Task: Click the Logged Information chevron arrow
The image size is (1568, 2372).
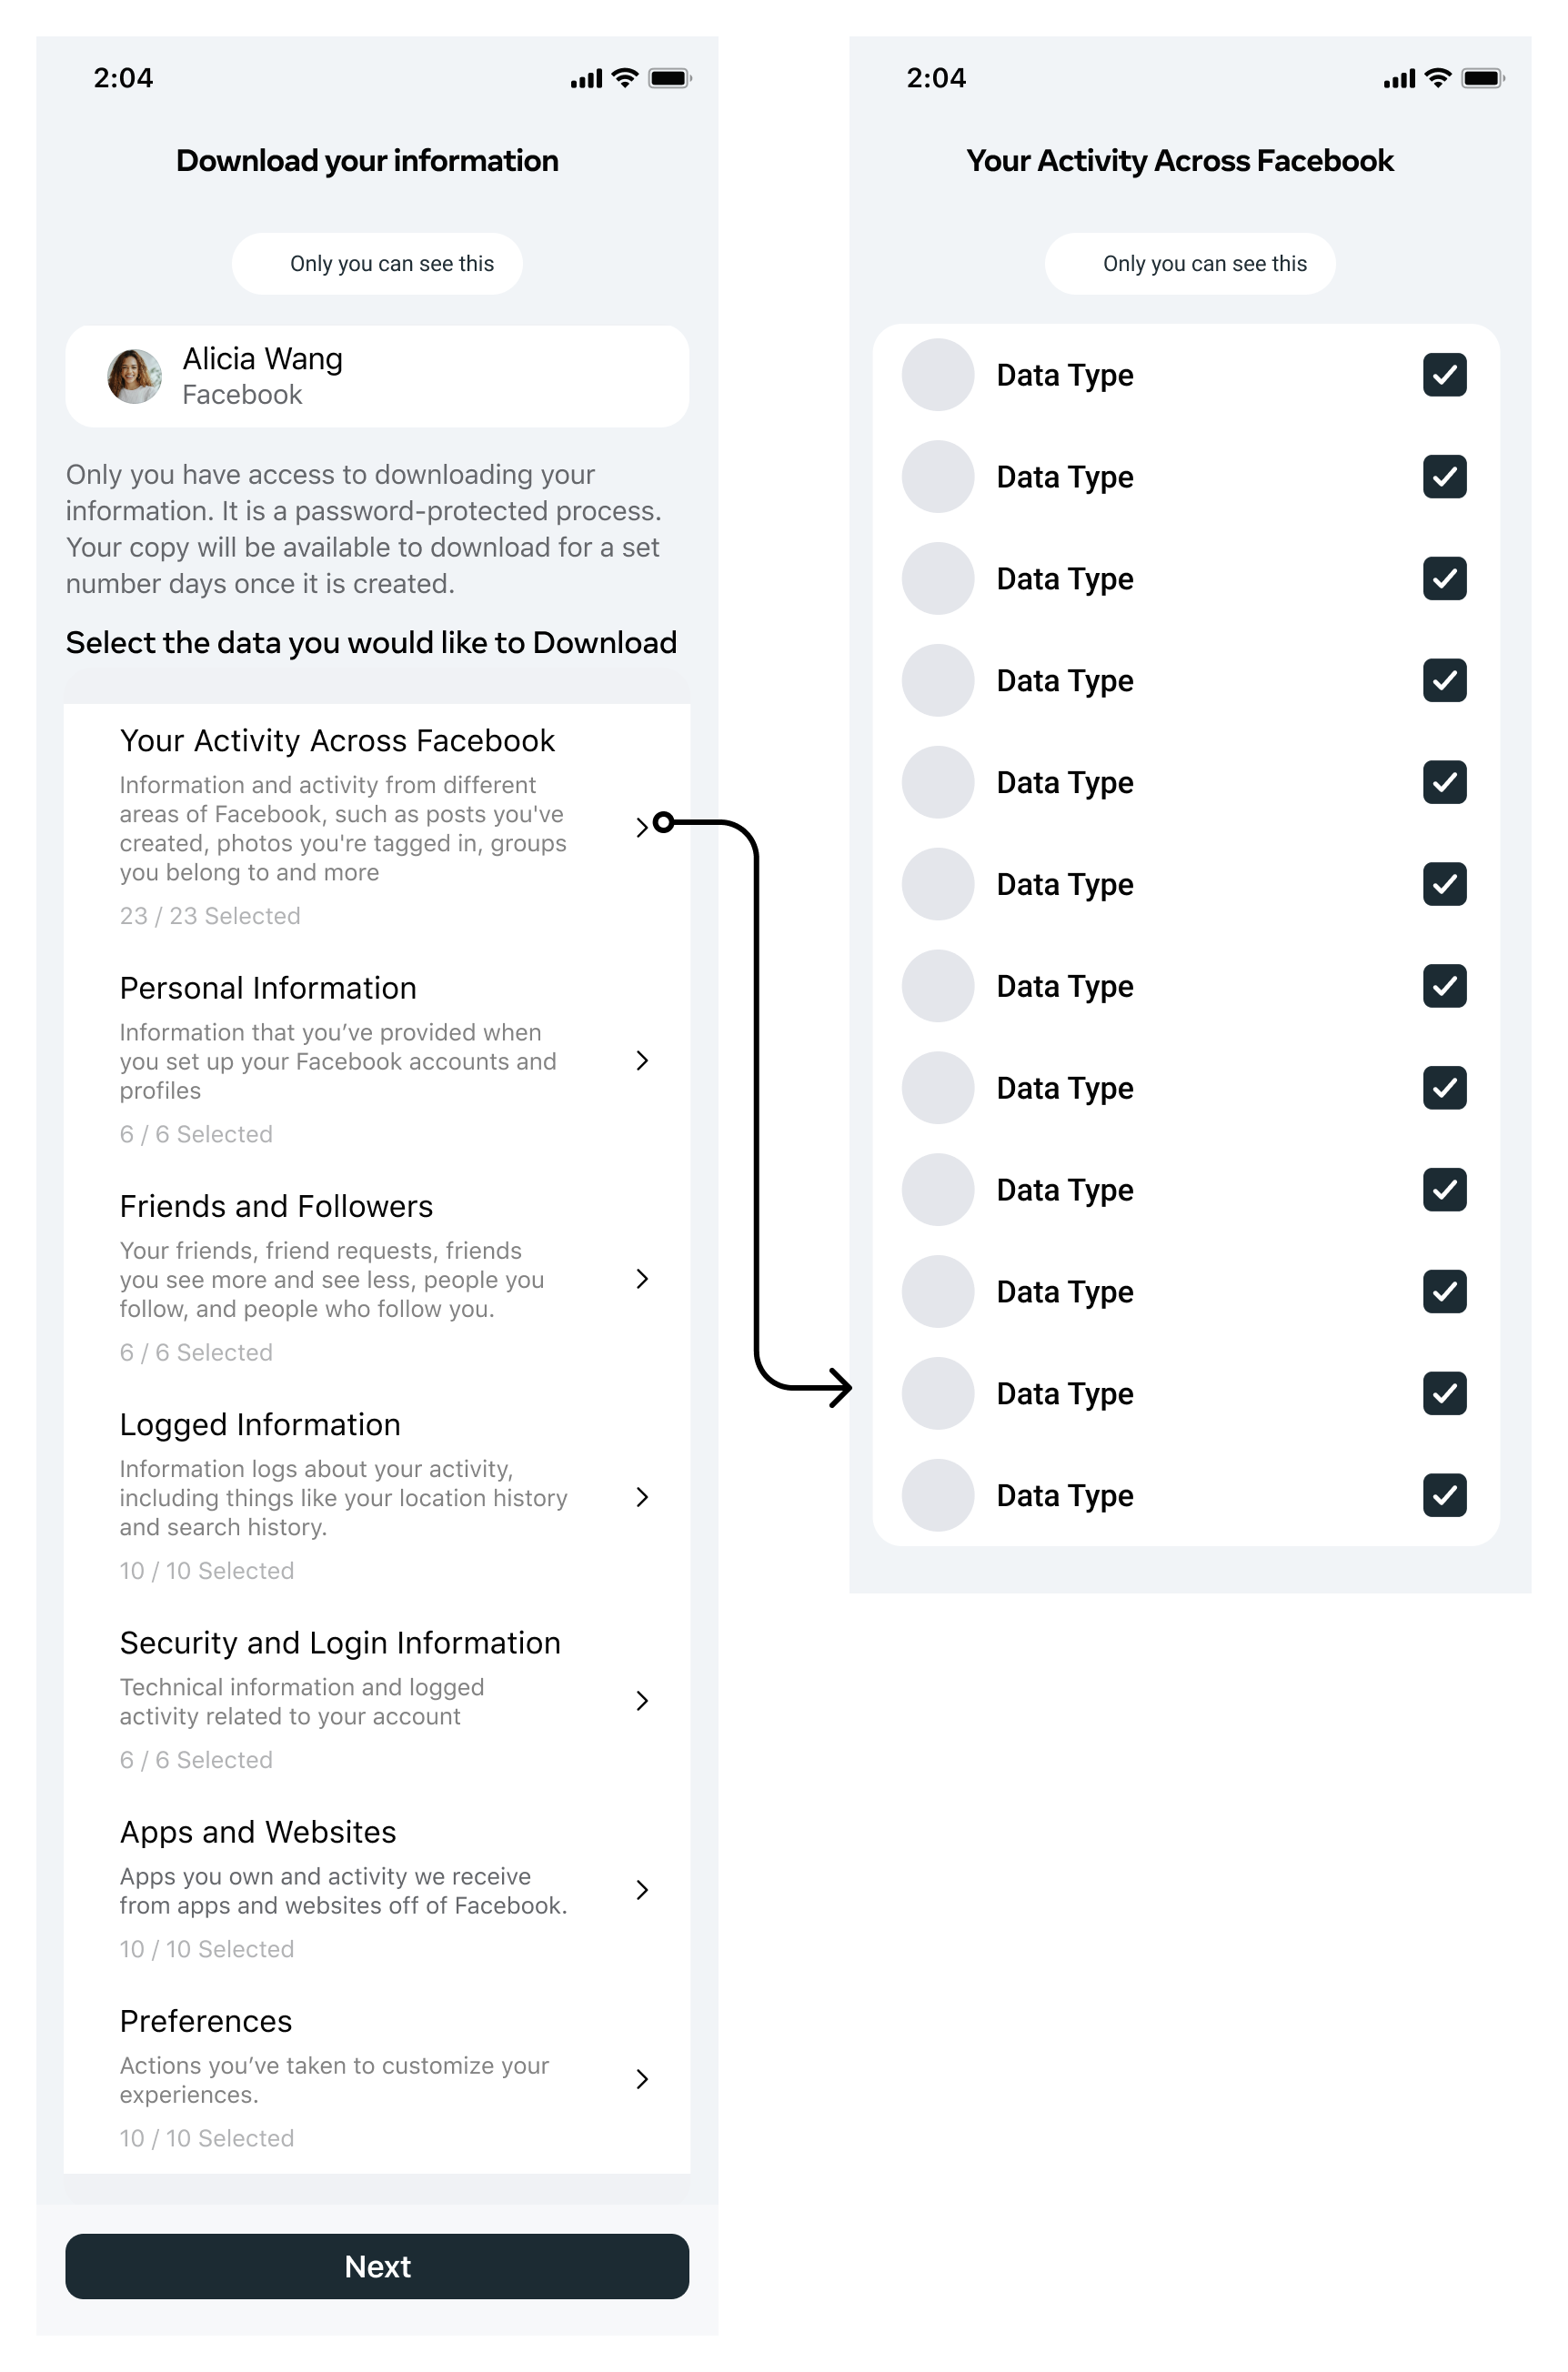Action: (x=642, y=1497)
